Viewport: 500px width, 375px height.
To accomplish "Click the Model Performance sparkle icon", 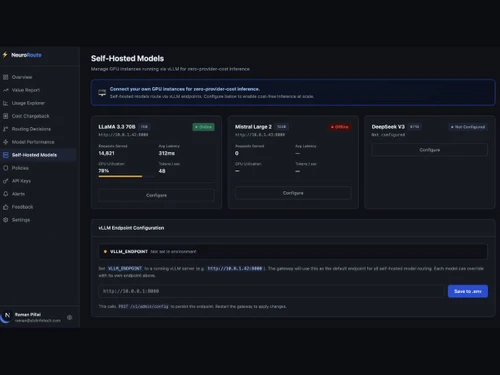I will (x=5, y=142).
